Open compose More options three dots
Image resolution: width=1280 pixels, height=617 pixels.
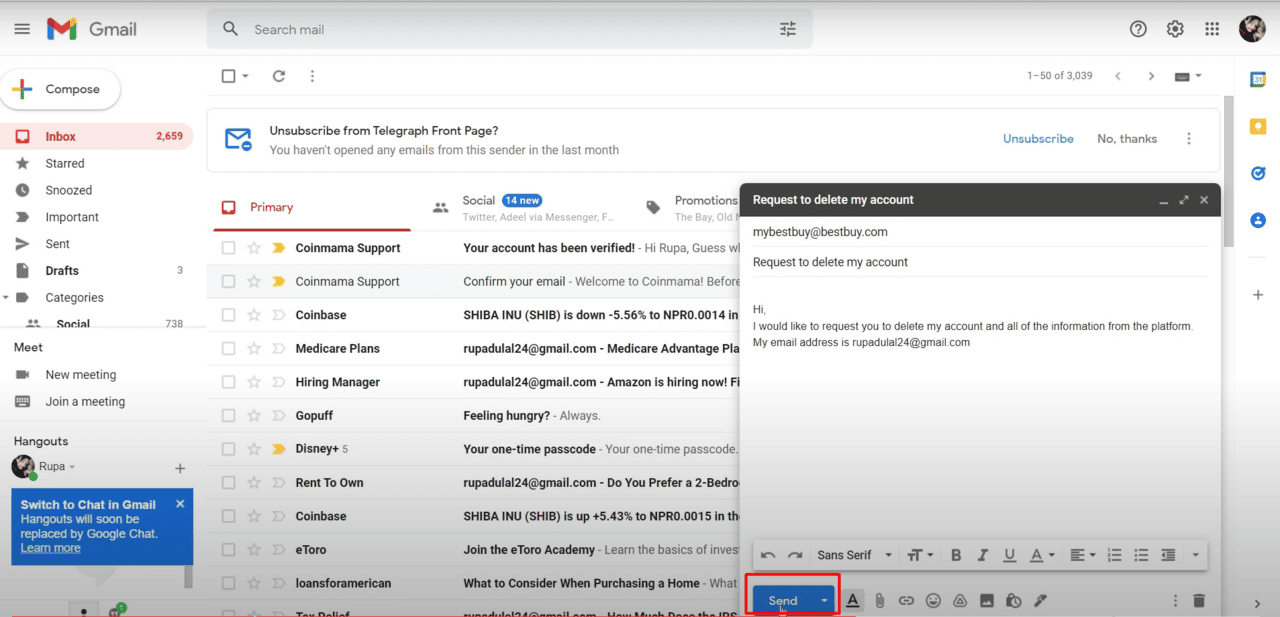[x=1176, y=601]
